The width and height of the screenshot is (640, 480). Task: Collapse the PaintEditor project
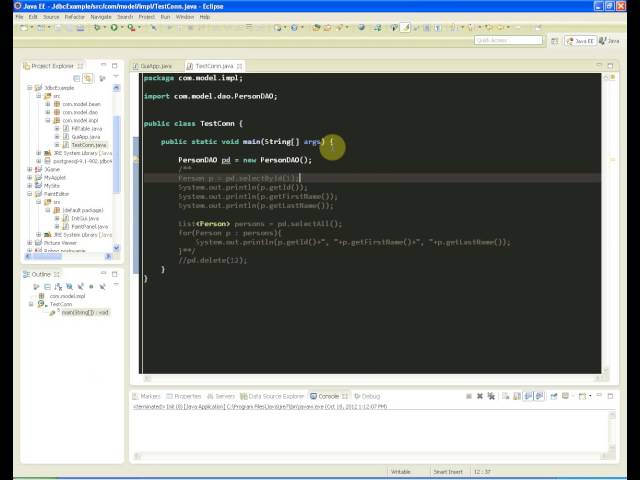coord(30,194)
